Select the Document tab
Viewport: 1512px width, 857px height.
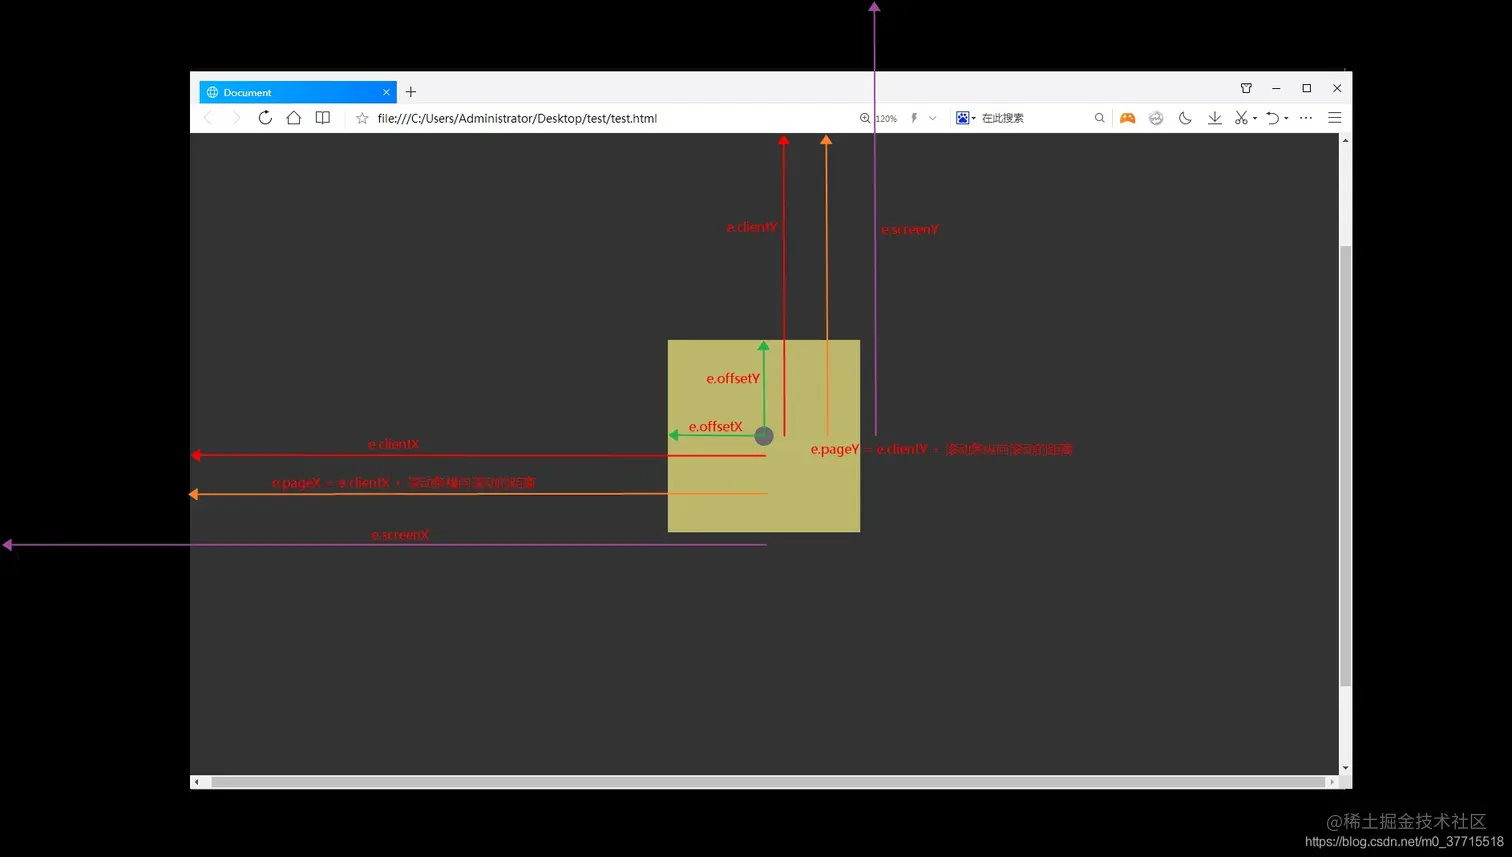[298, 92]
